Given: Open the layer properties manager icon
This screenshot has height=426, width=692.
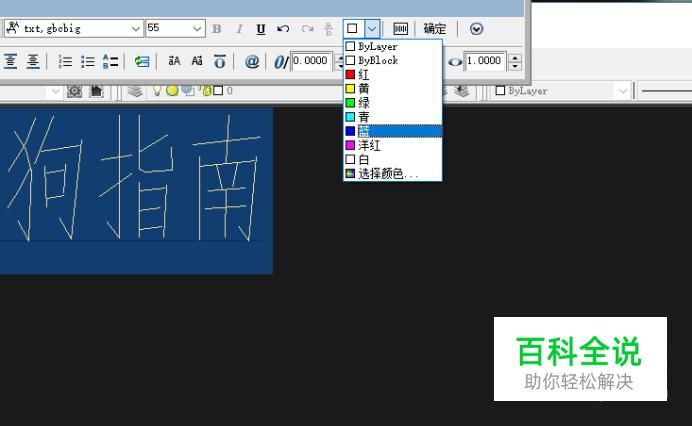Looking at the screenshot, I should [x=135, y=91].
